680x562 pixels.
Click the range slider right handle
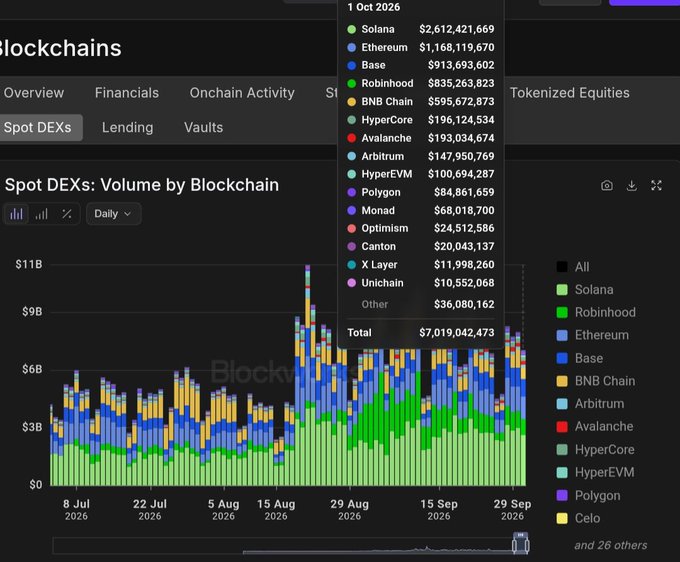point(527,544)
